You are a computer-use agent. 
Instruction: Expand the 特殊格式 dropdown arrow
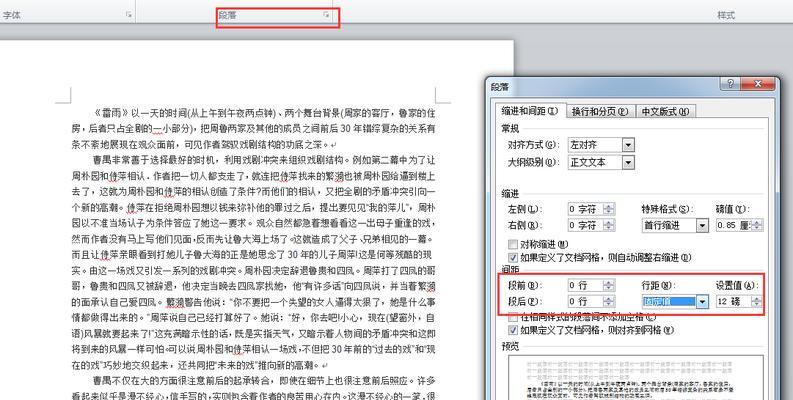point(702,226)
